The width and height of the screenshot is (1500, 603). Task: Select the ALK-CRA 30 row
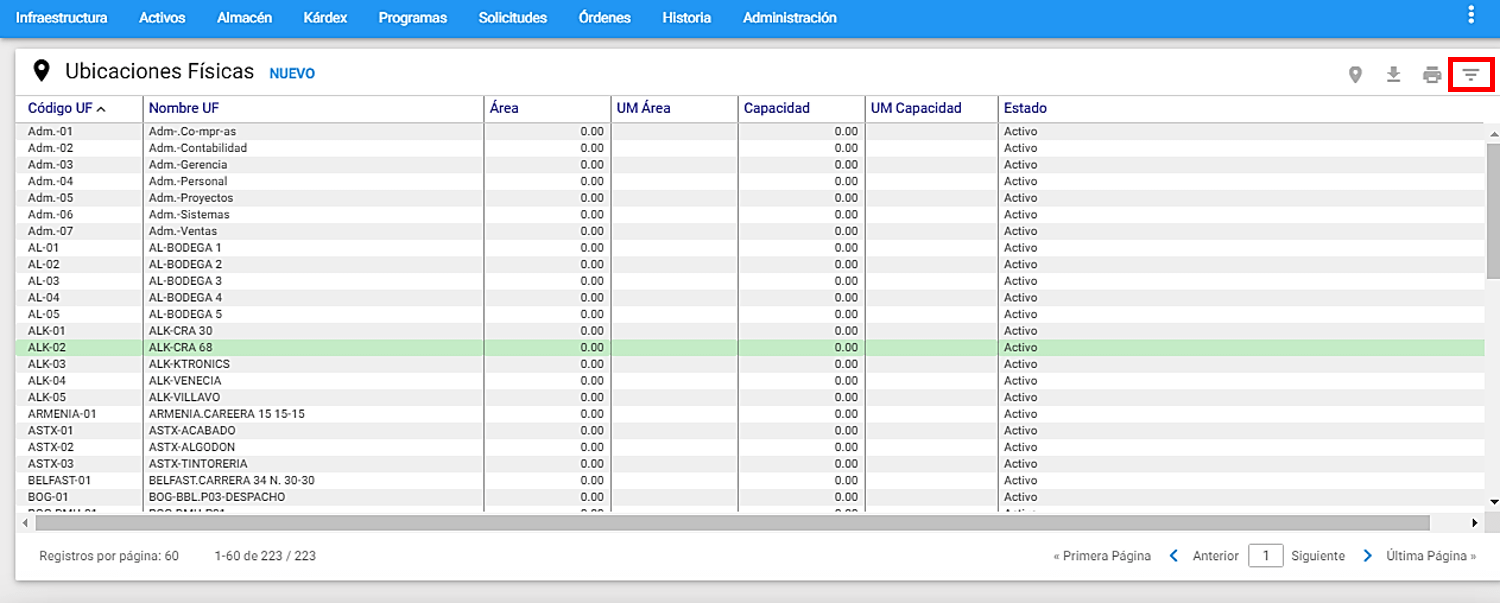click(x=749, y=331)
